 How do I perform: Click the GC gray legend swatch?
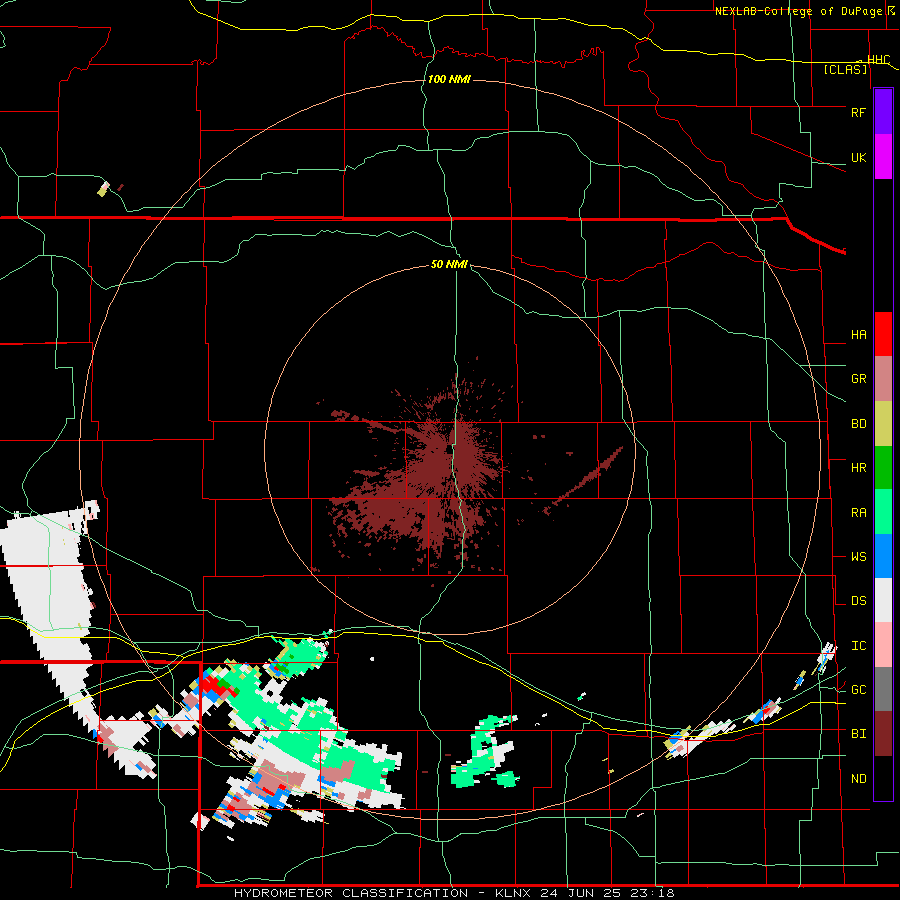[883, 689]
